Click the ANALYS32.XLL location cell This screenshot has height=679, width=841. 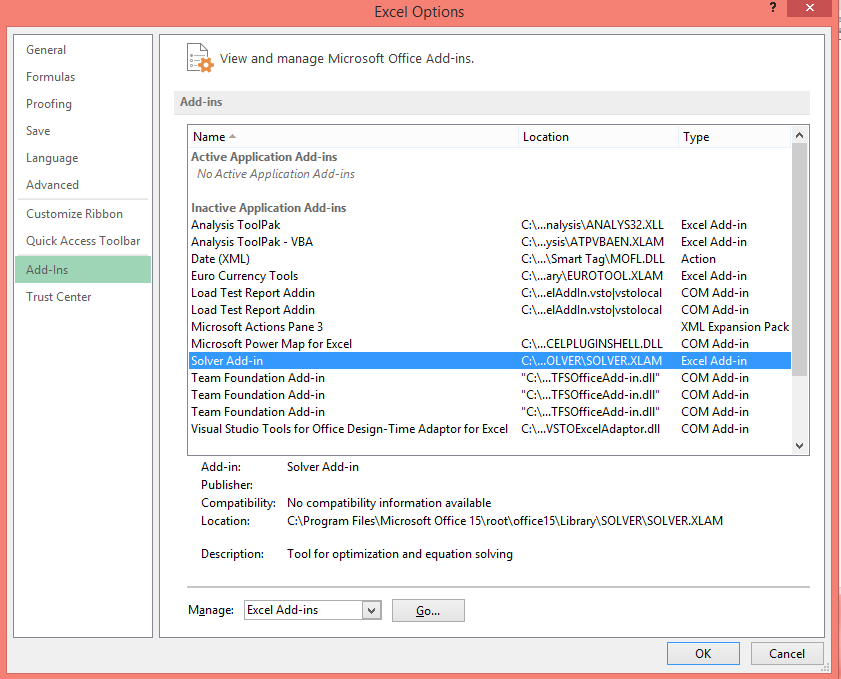coord(592,225)
